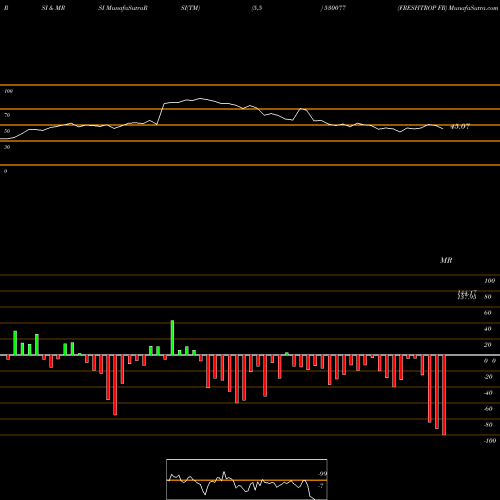The image size is (500, 500).
Task: Click the "SI & MR" header text
Action: pos(53,8)
